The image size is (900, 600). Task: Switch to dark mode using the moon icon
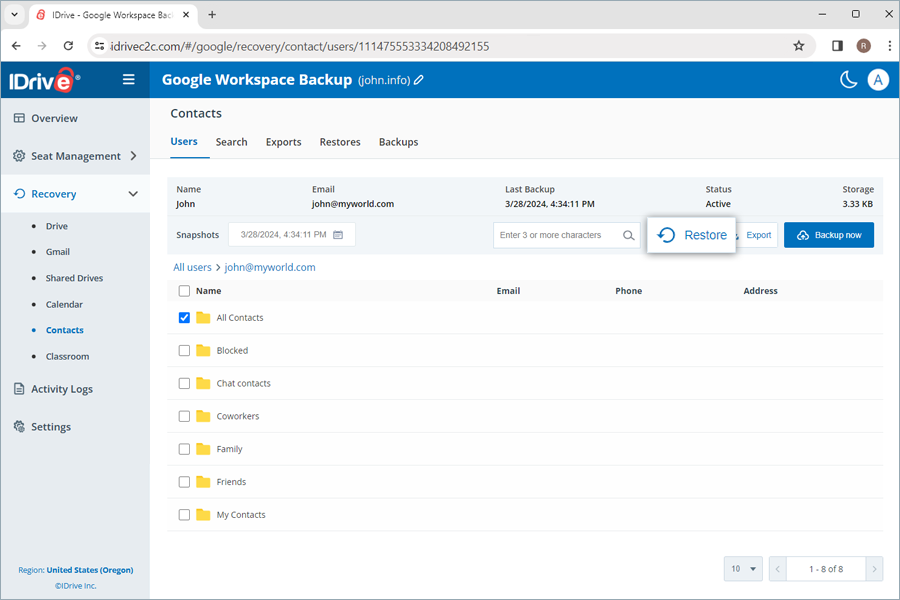(847, 79)
